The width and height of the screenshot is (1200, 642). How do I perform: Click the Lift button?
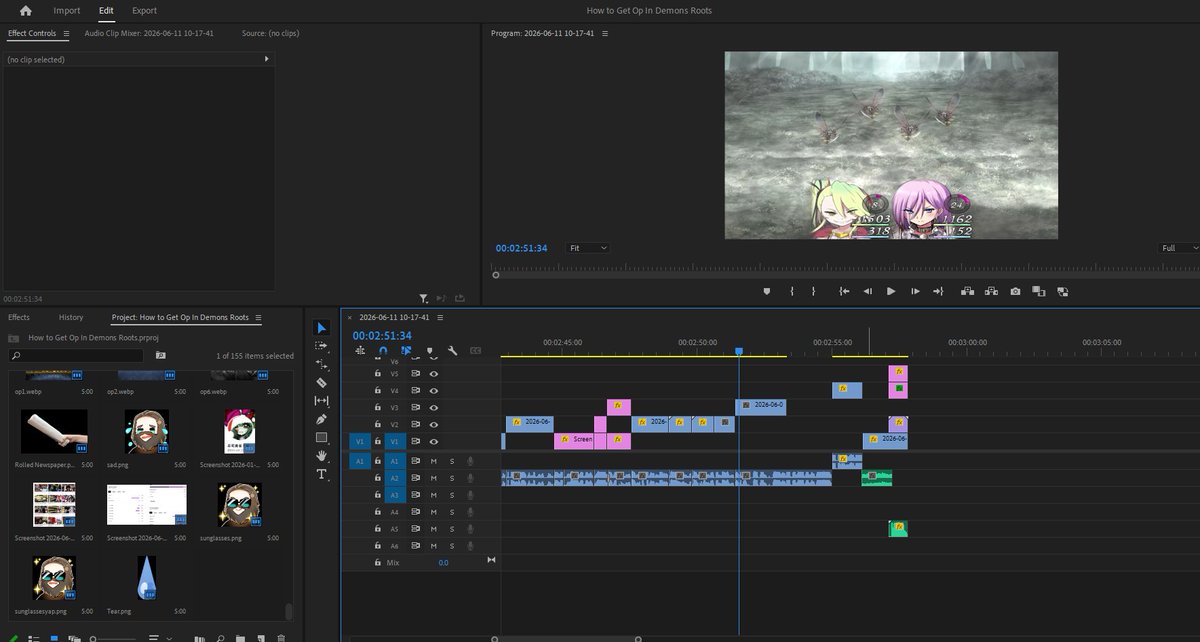[x=967, y=291]
